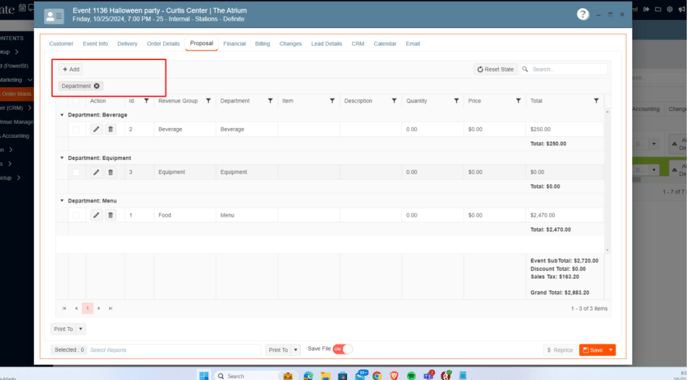Open the Price column filter icon
This screenshot has width=688, height=380.
pyautogui.click(x=518, y=101)
